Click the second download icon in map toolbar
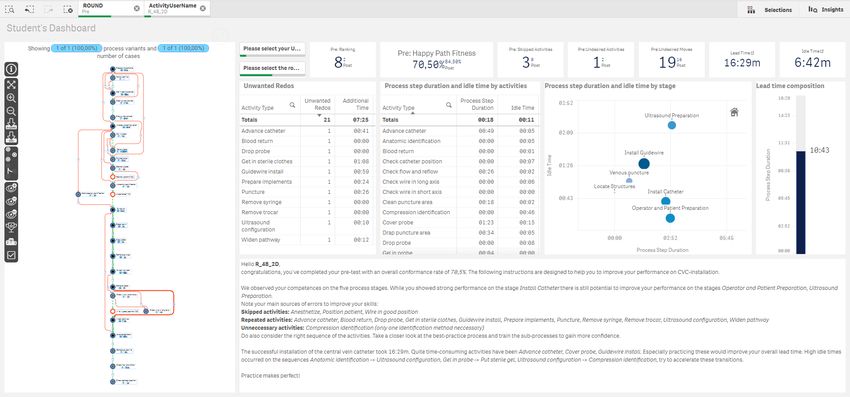 pos(11,137)
